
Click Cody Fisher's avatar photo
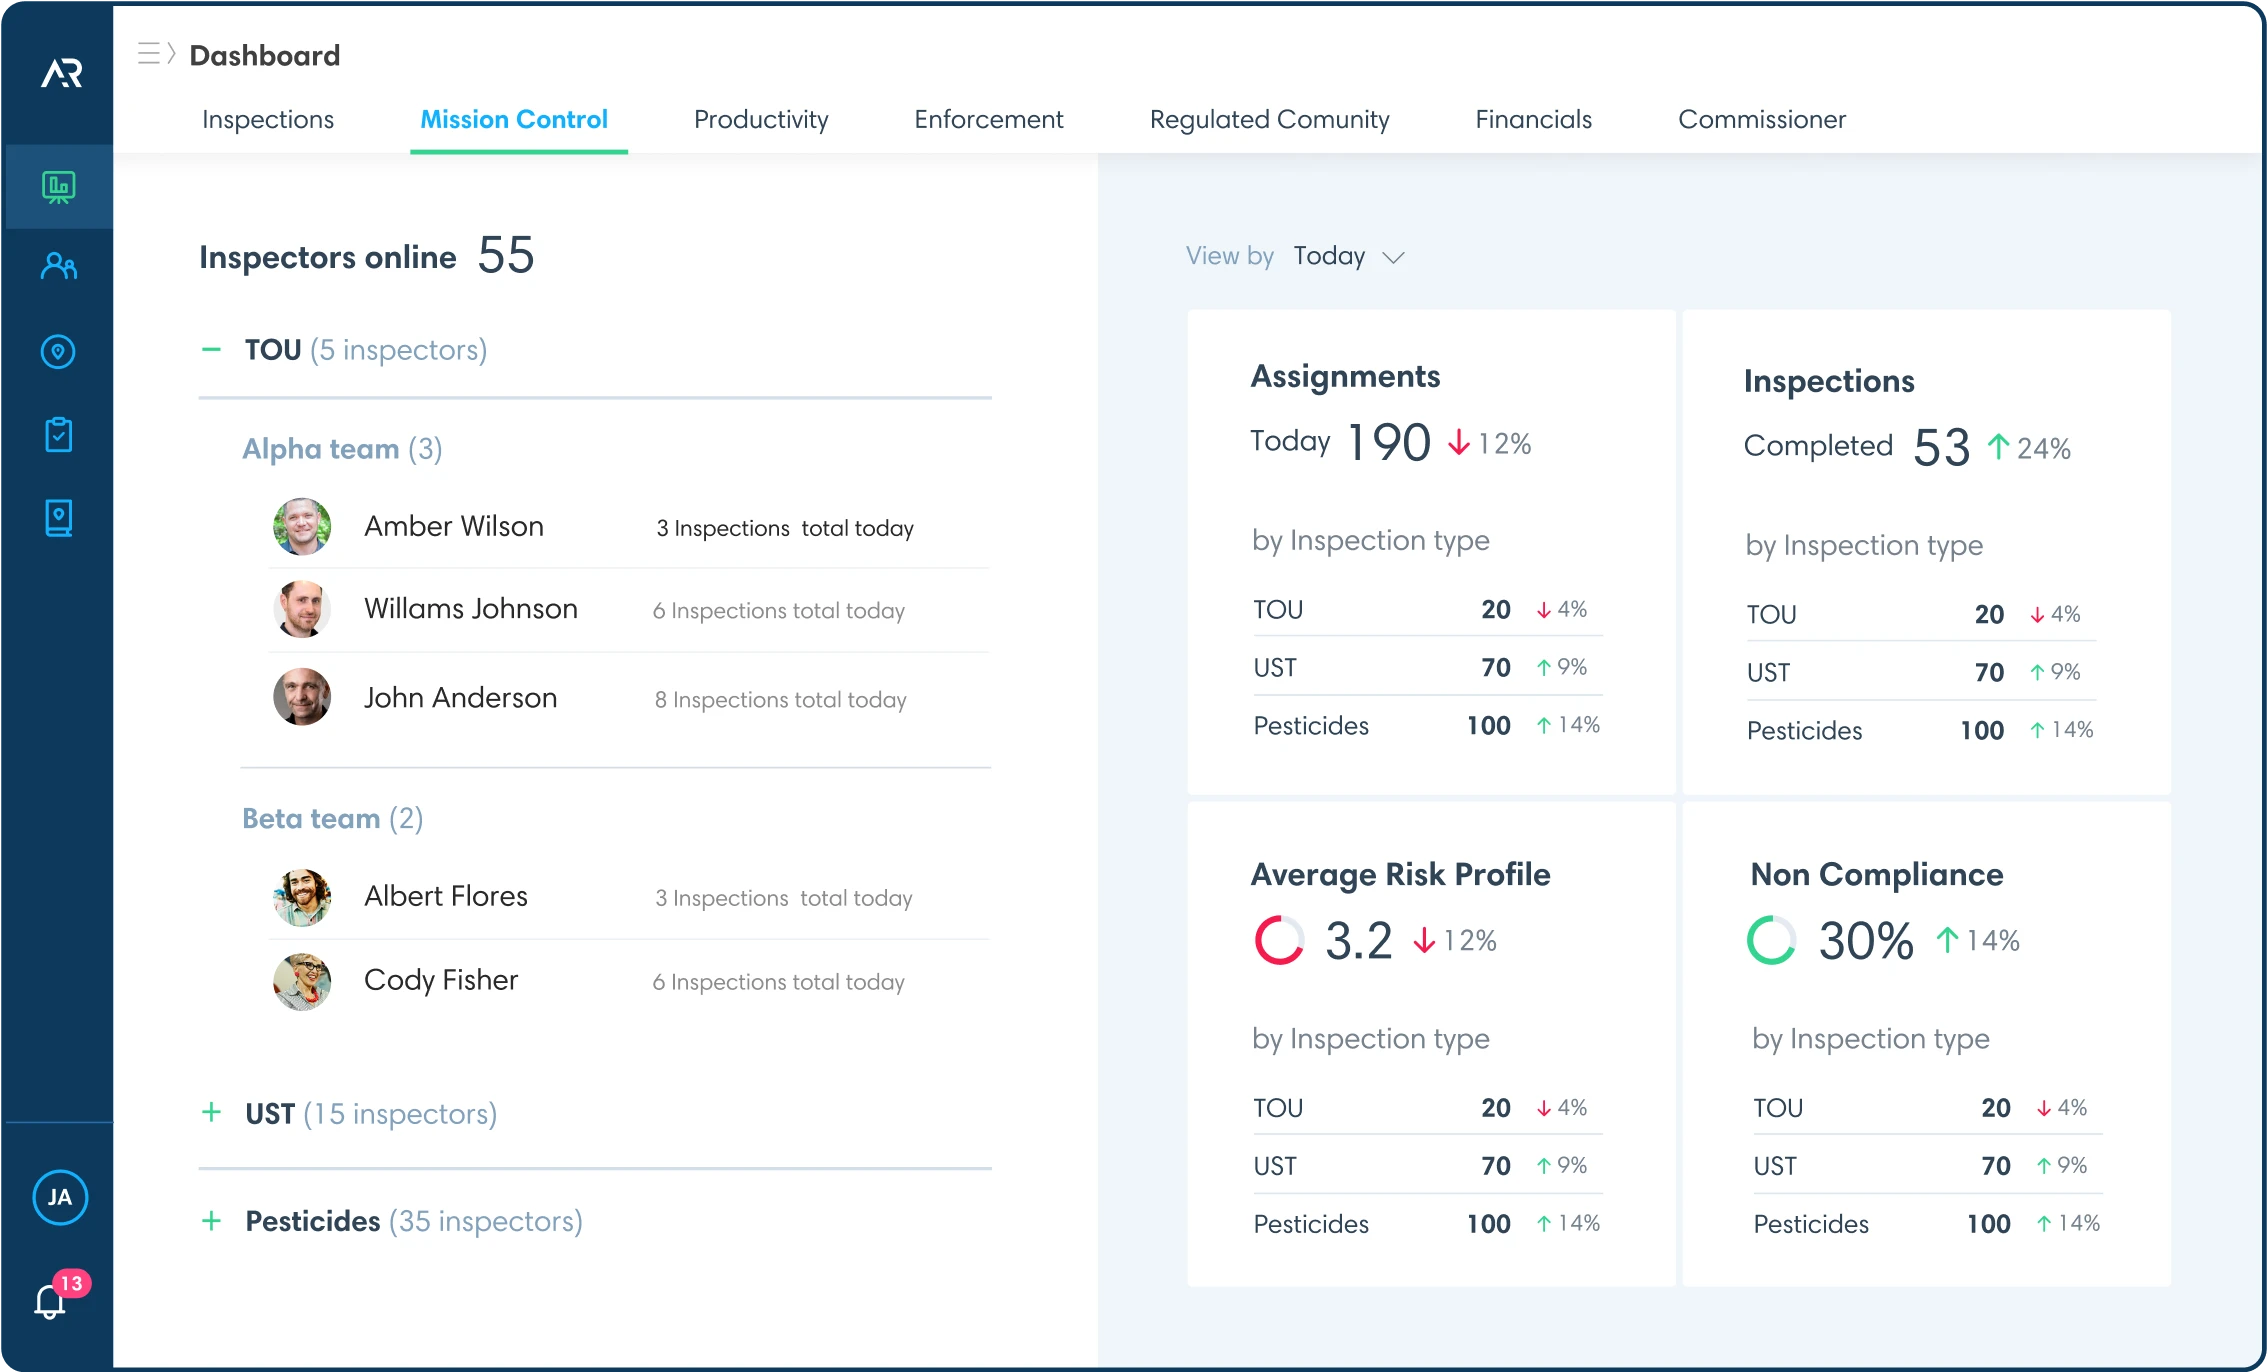pyautogui.click(x=302, y=981)
